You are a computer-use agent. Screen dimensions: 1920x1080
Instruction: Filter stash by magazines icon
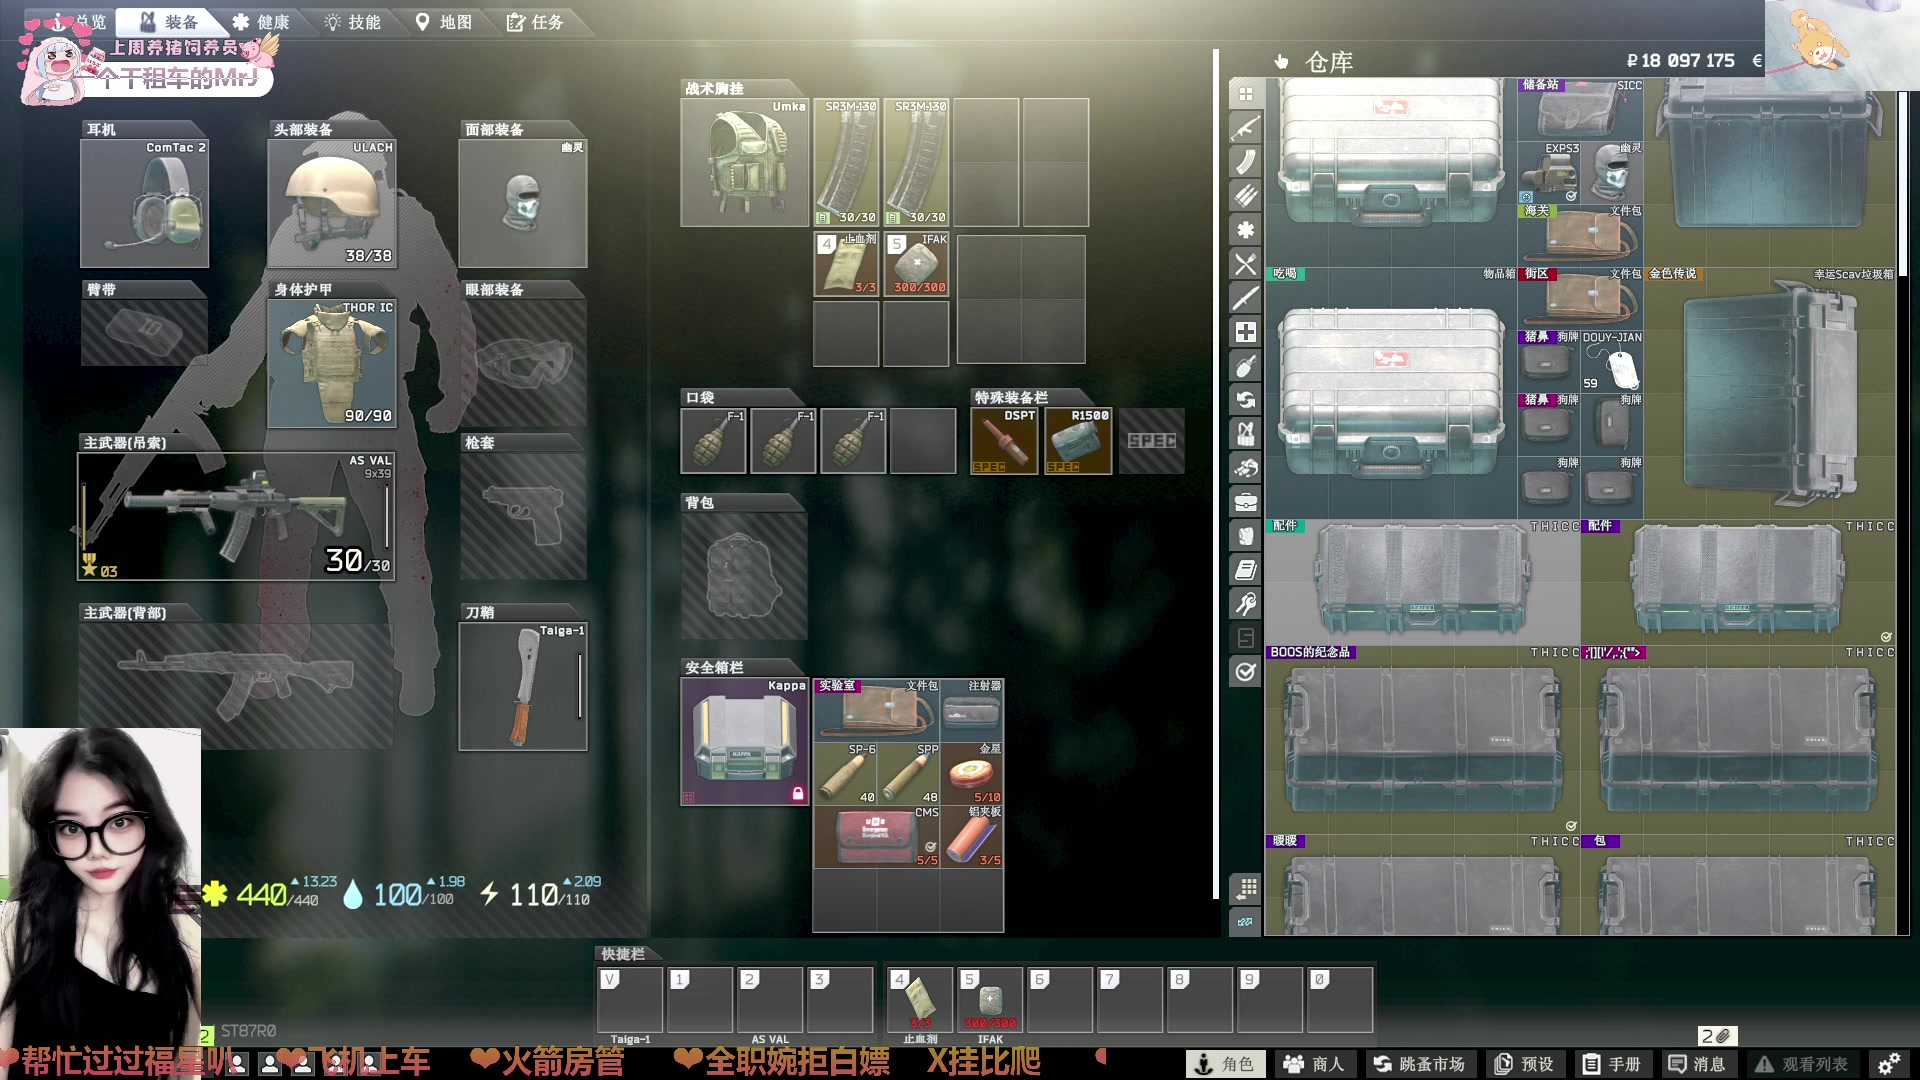1245,162
